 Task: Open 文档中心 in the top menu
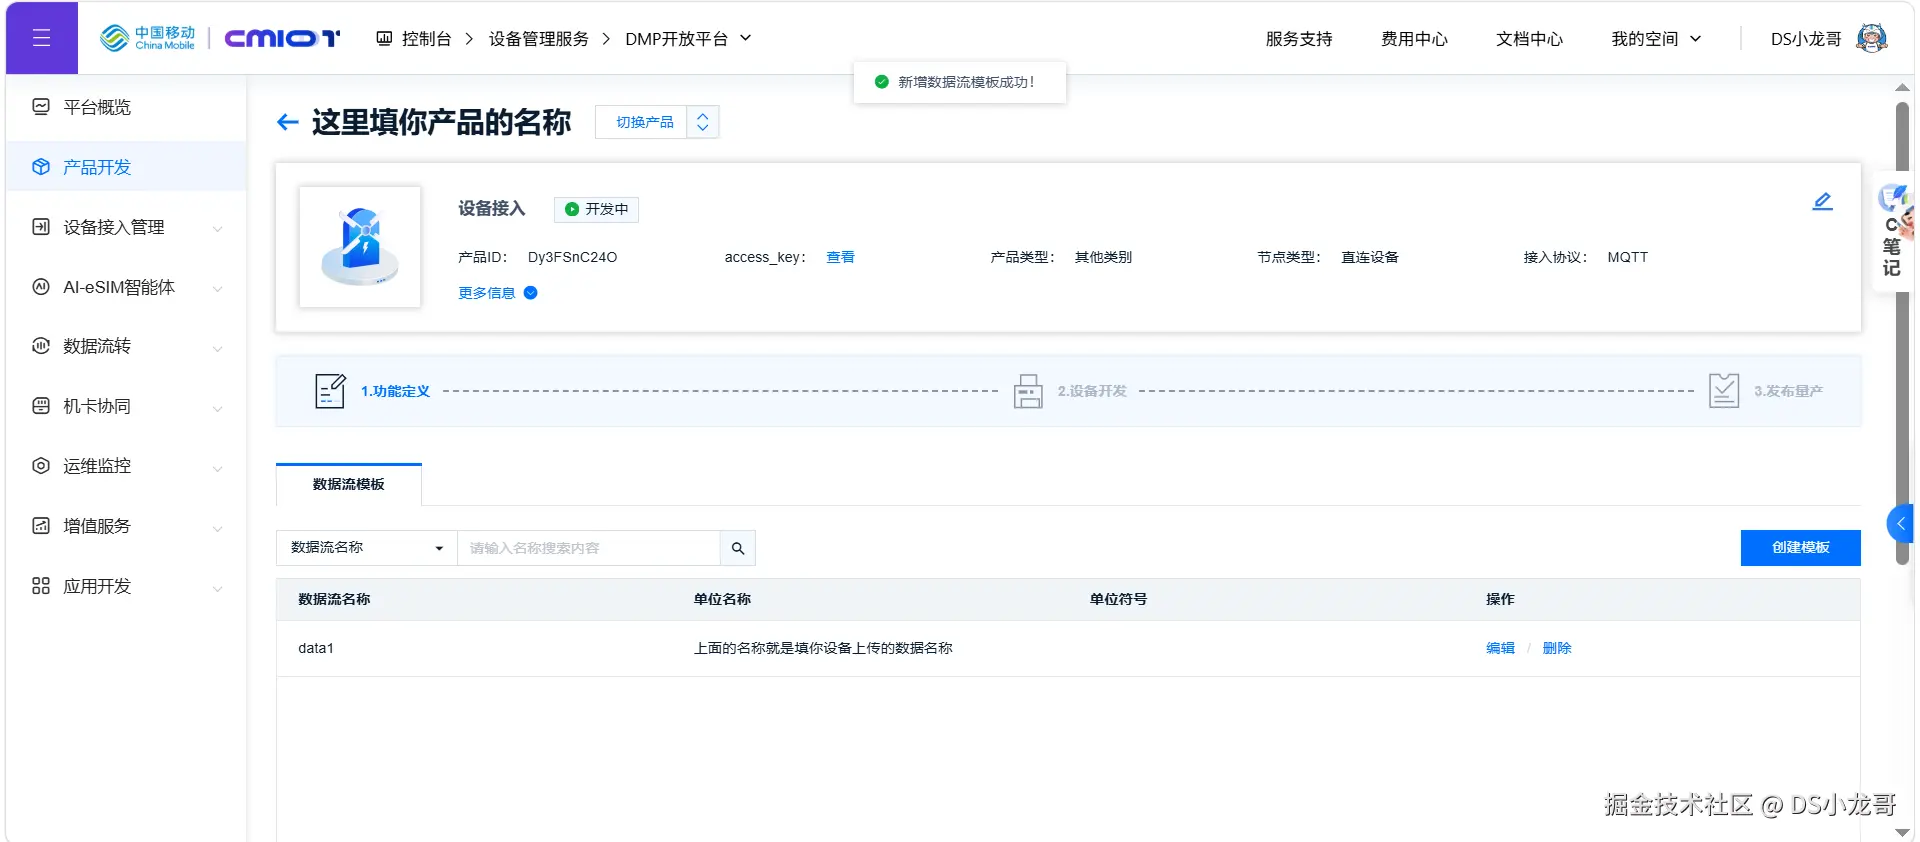click(x=1529, y=38)
